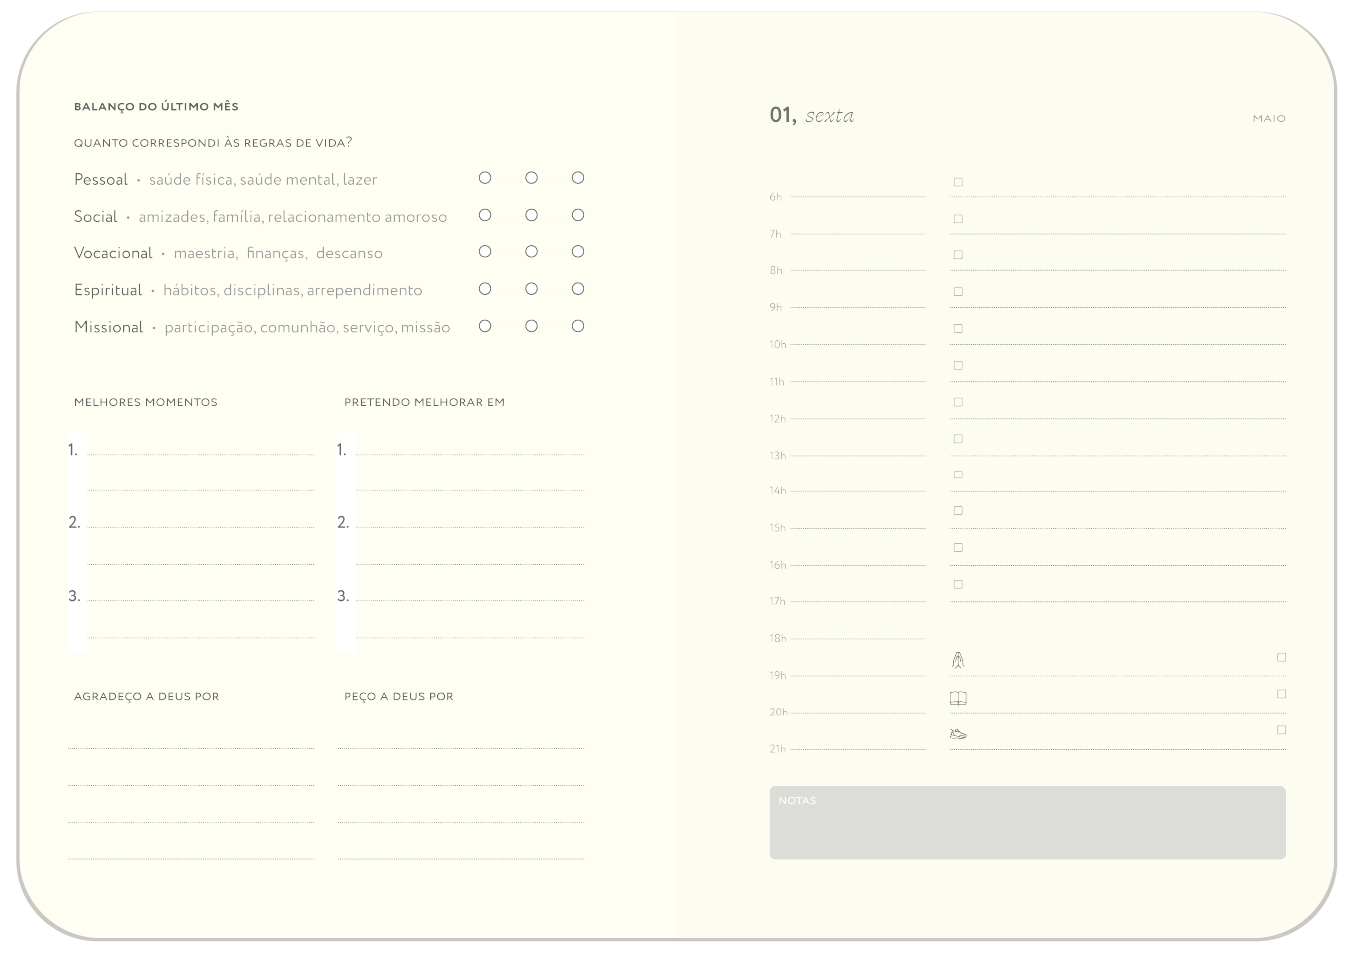The image size is (1354, 953).
Task: Check the box for the exercise row
Action: 1281,730
